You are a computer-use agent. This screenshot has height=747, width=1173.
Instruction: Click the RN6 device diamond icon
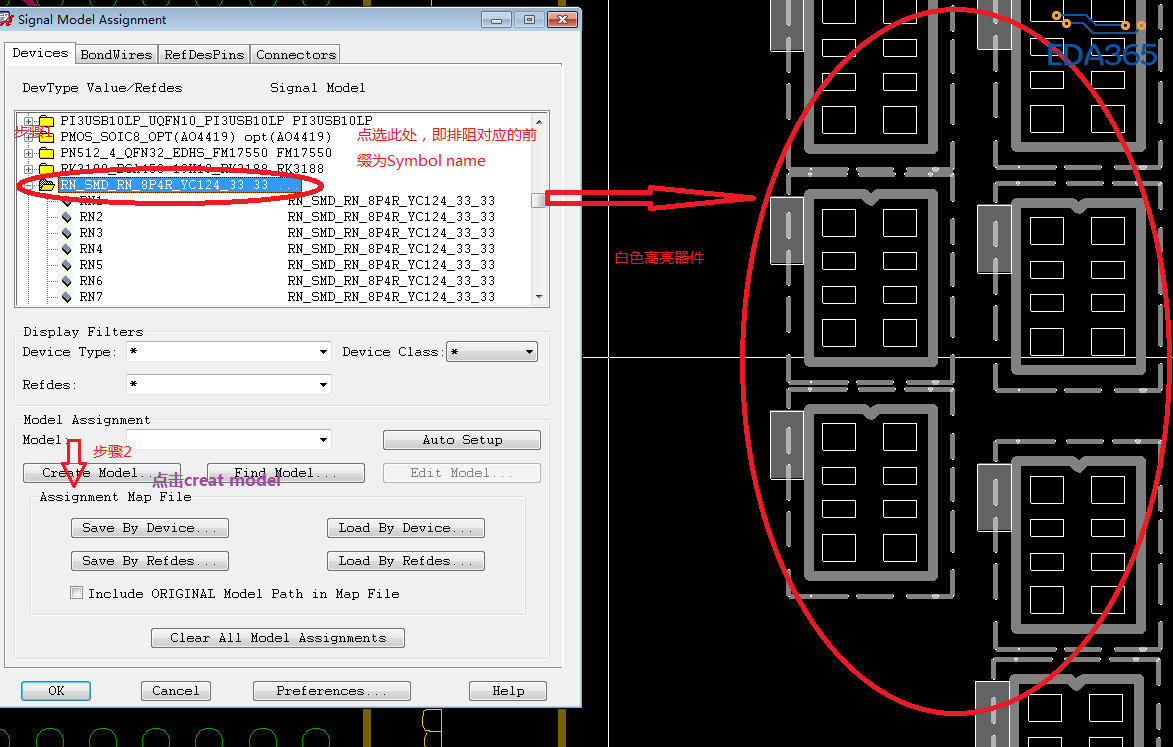[67, 281]
